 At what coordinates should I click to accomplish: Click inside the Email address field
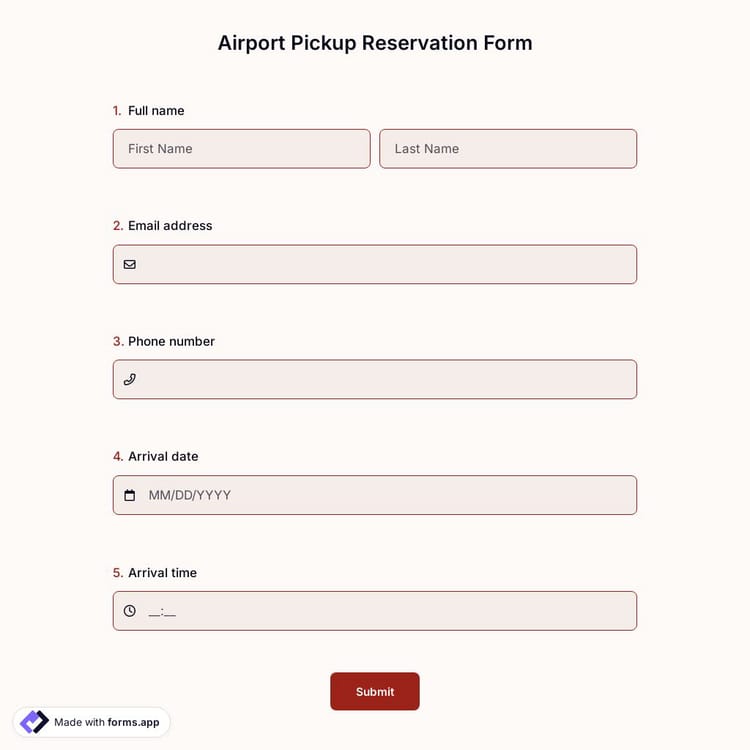click(385, 265)
